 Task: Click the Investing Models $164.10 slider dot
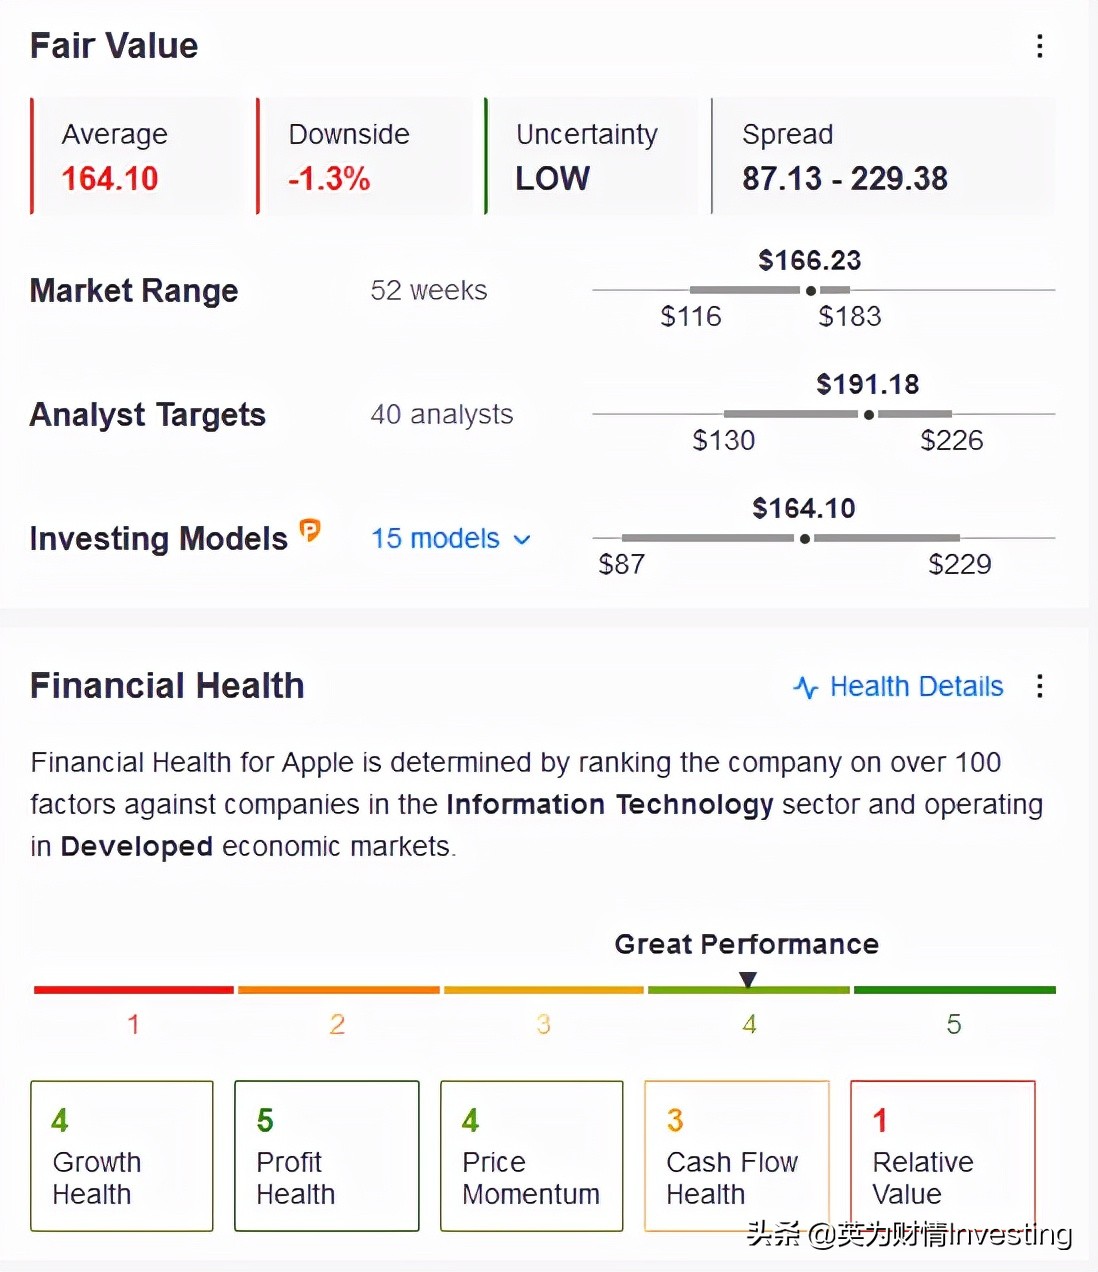pos(804,538)
